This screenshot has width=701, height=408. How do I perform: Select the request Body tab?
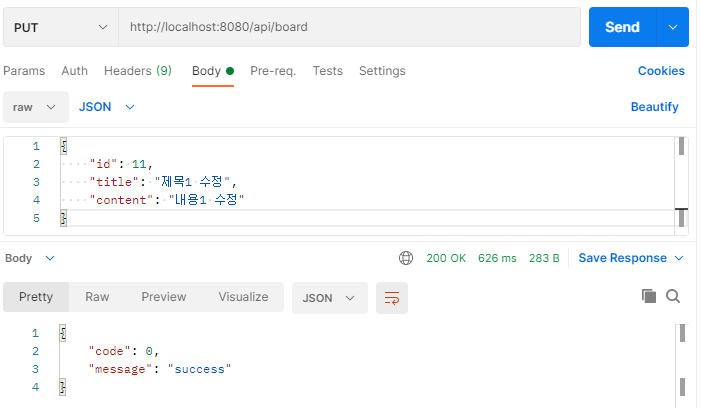pyautogui.click(x=213, y=71)
